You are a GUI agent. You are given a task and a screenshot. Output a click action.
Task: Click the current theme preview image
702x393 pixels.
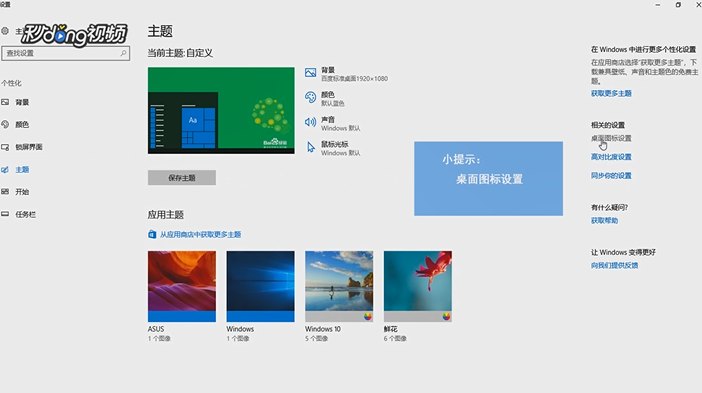221,111
